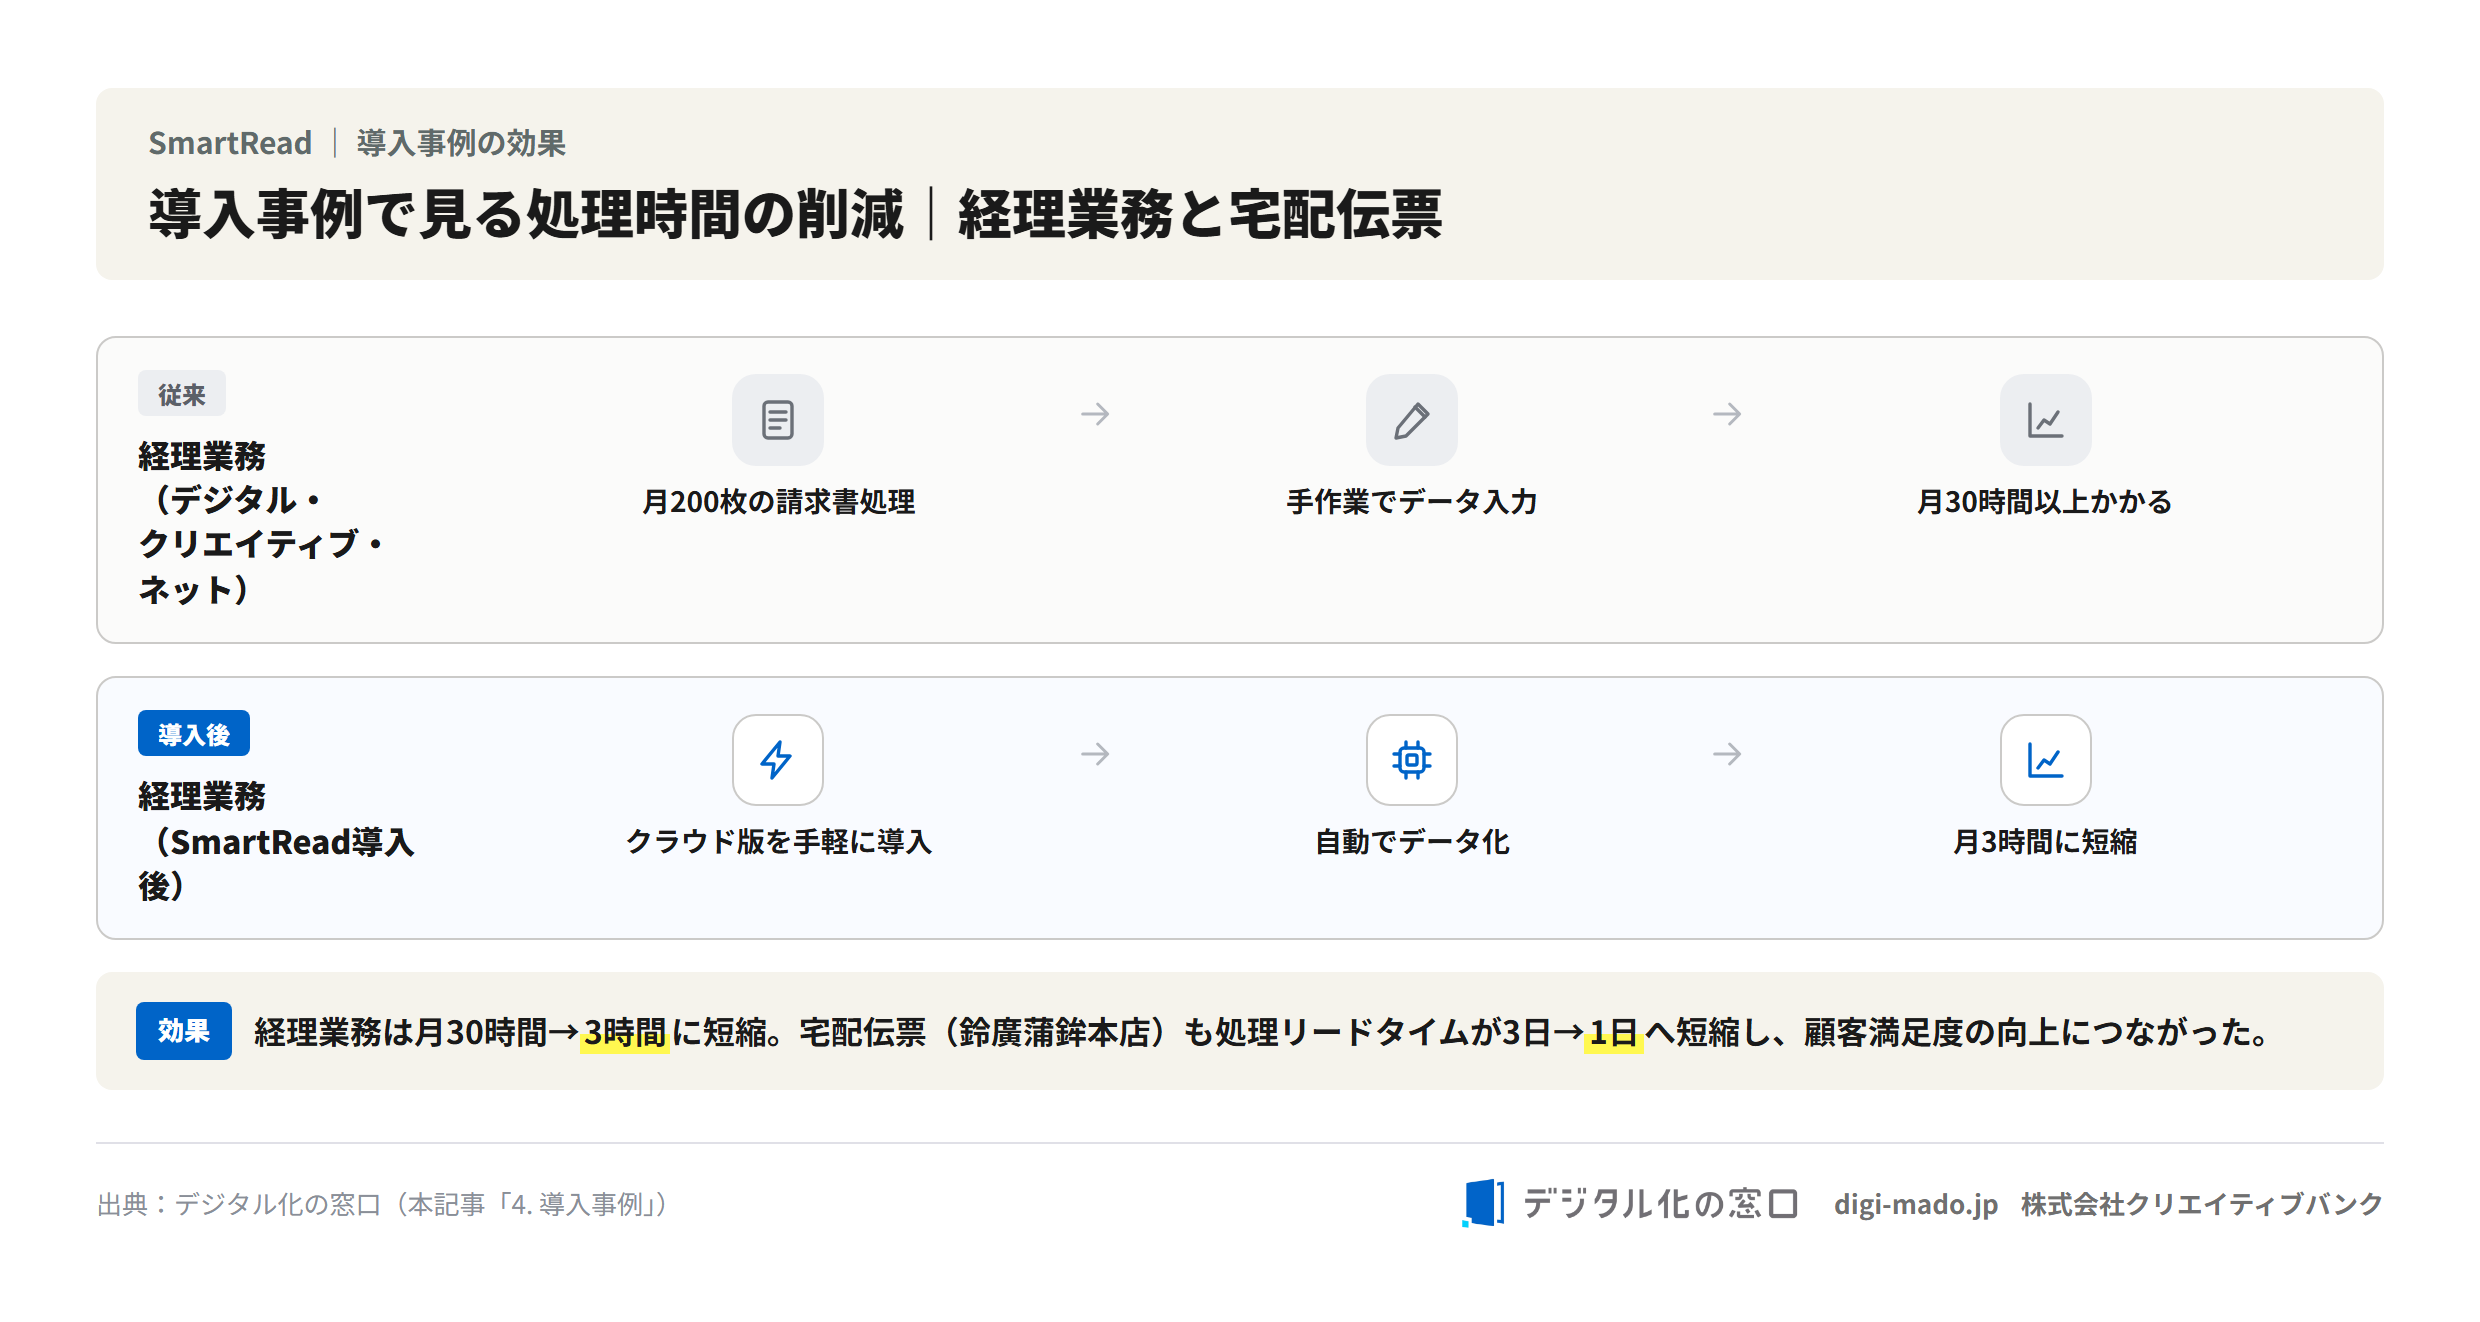Click the chart icon above 月30時間以上かかる
2480x1322 pixels.
pyautogui.click(x=2045, y=420)
